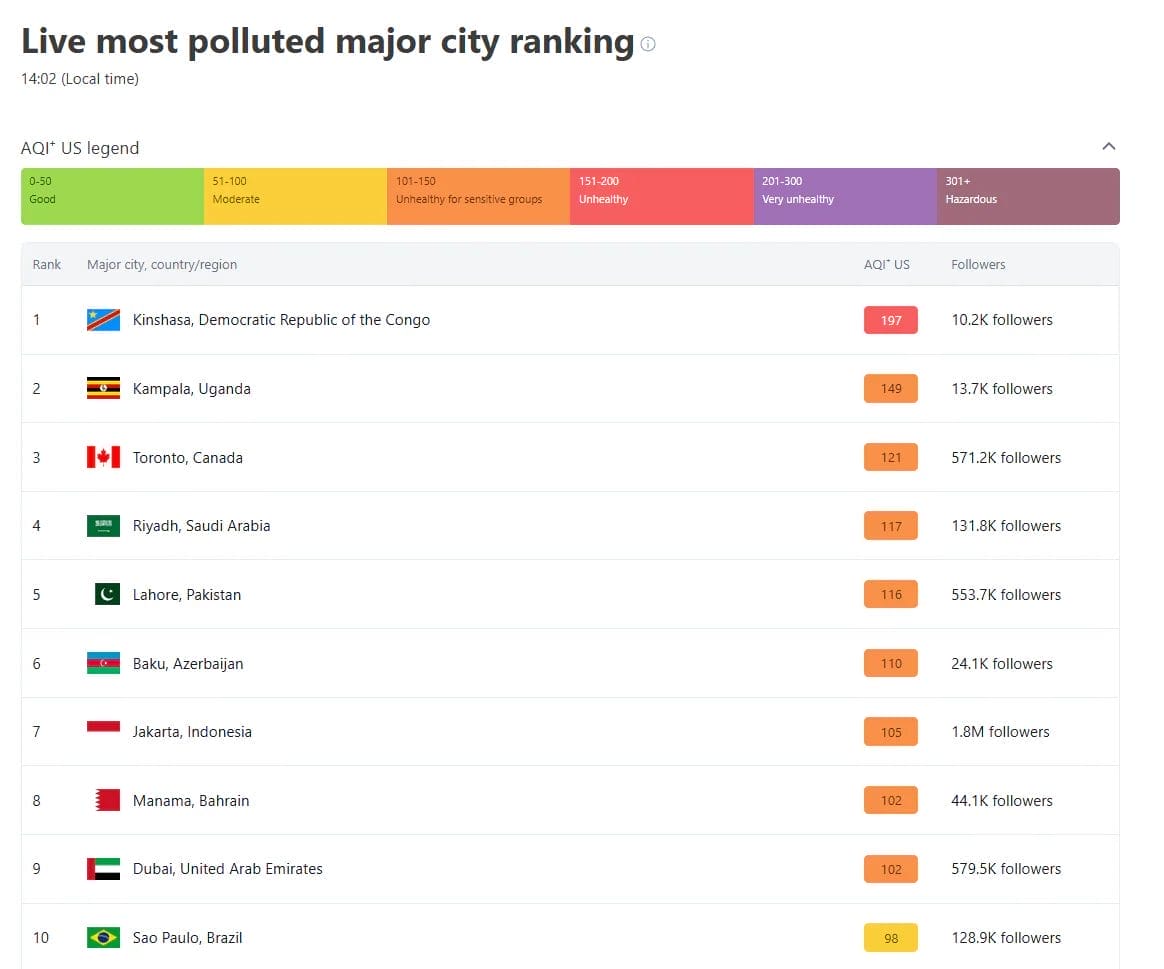Collapse the AQI US legend chevron
Viewport: 1164px width, 969px height.
(1108, 147)
